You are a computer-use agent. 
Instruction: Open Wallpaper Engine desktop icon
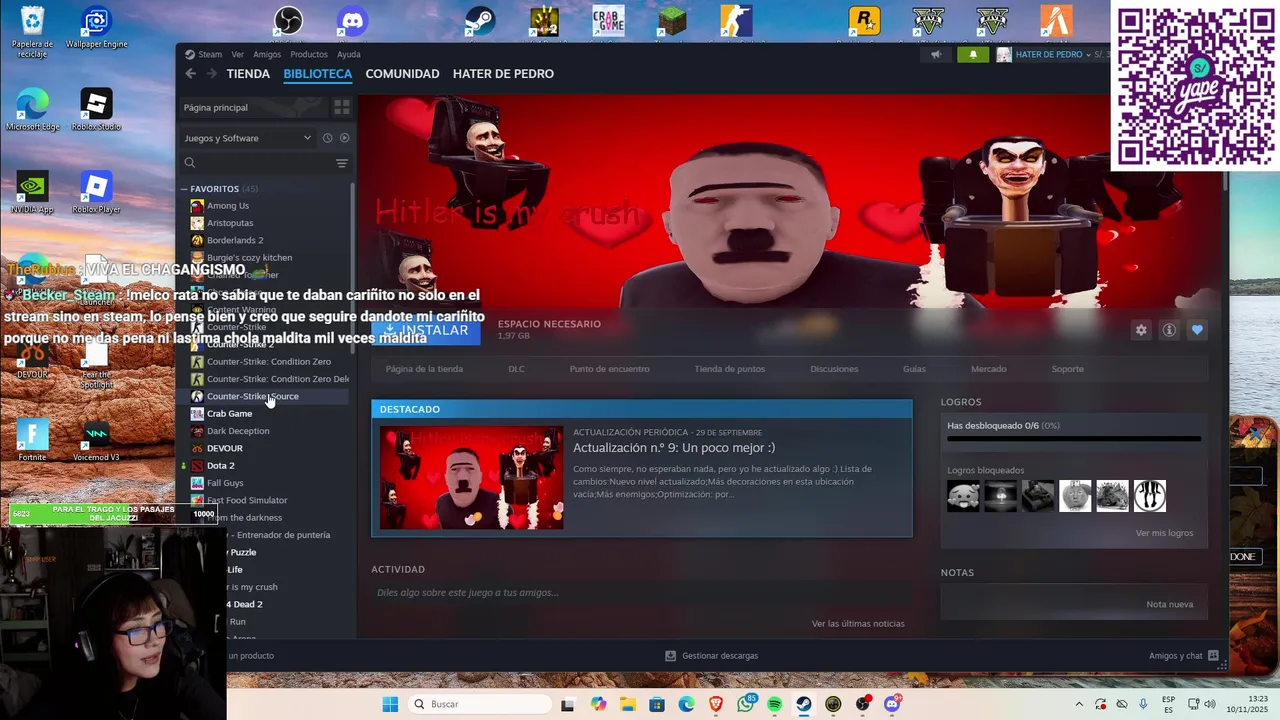point(96,28)
